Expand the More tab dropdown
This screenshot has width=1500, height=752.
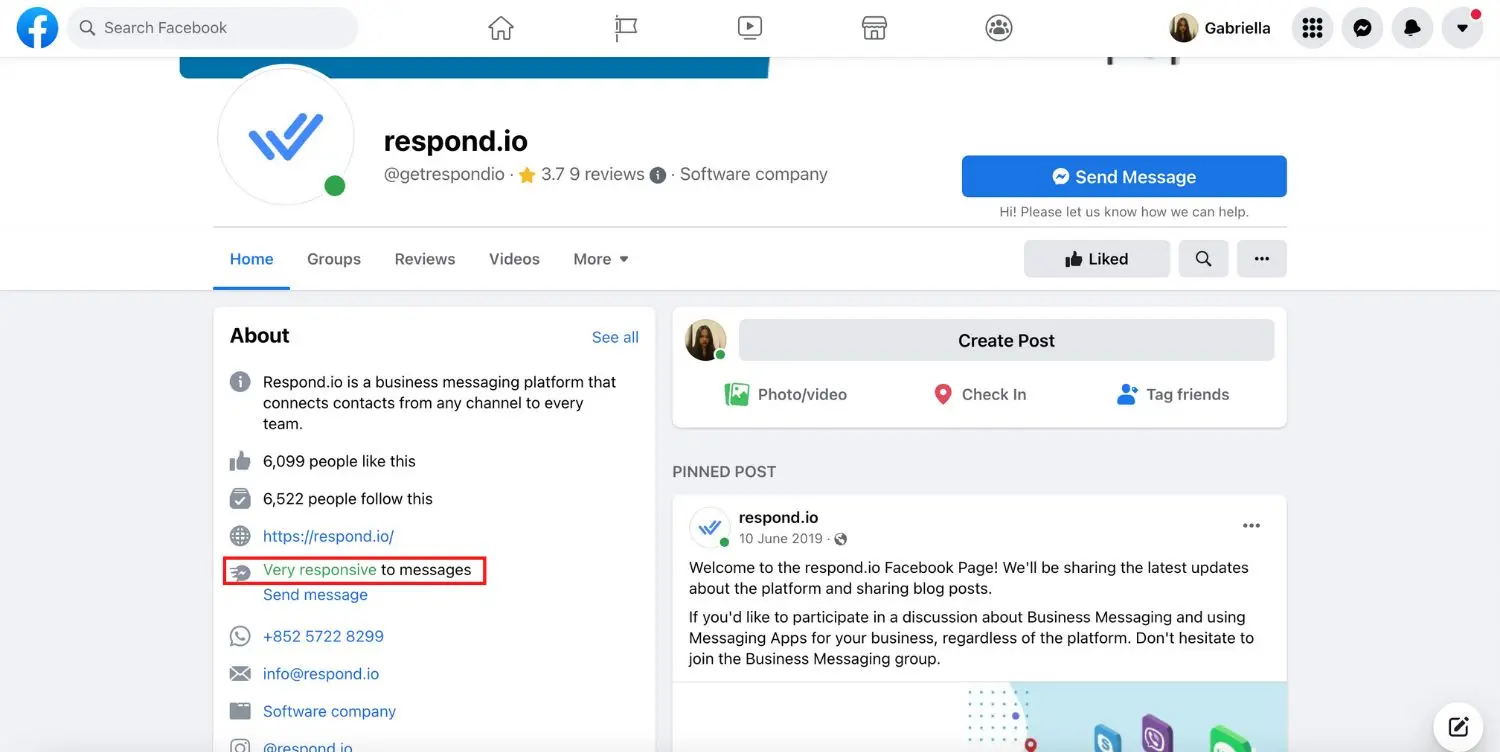(601, 259)
